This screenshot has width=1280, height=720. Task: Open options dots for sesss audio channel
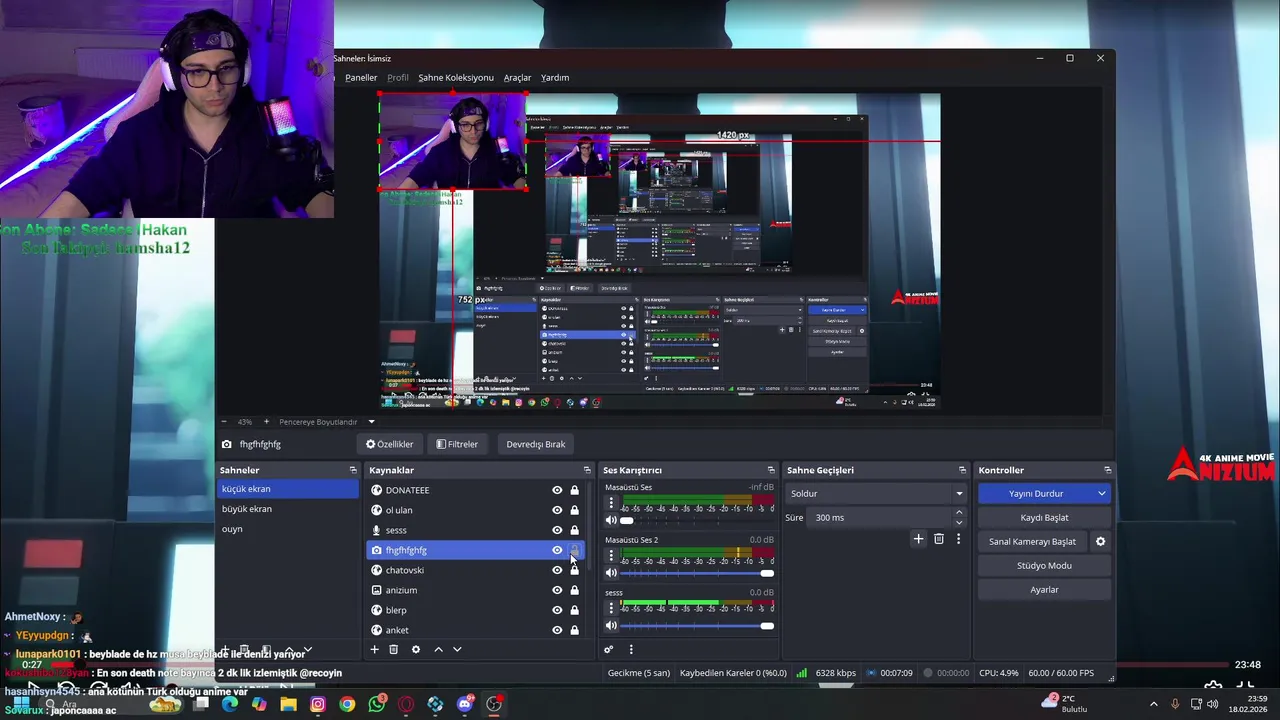point(611,608)
